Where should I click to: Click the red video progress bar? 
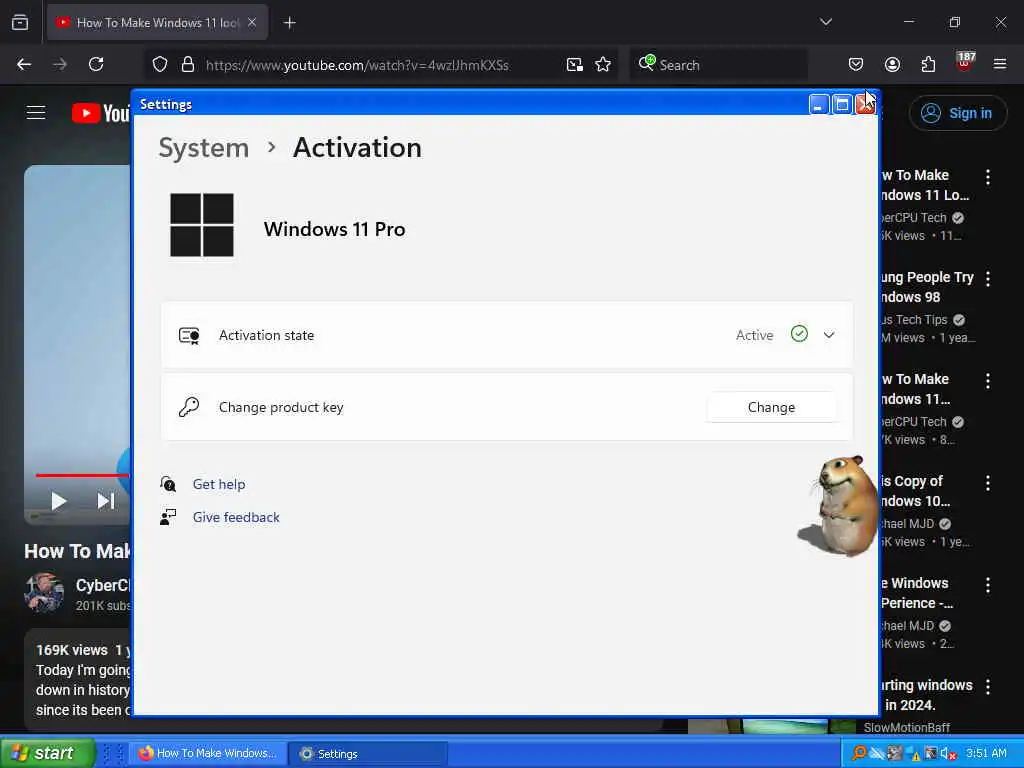[82, 475]
